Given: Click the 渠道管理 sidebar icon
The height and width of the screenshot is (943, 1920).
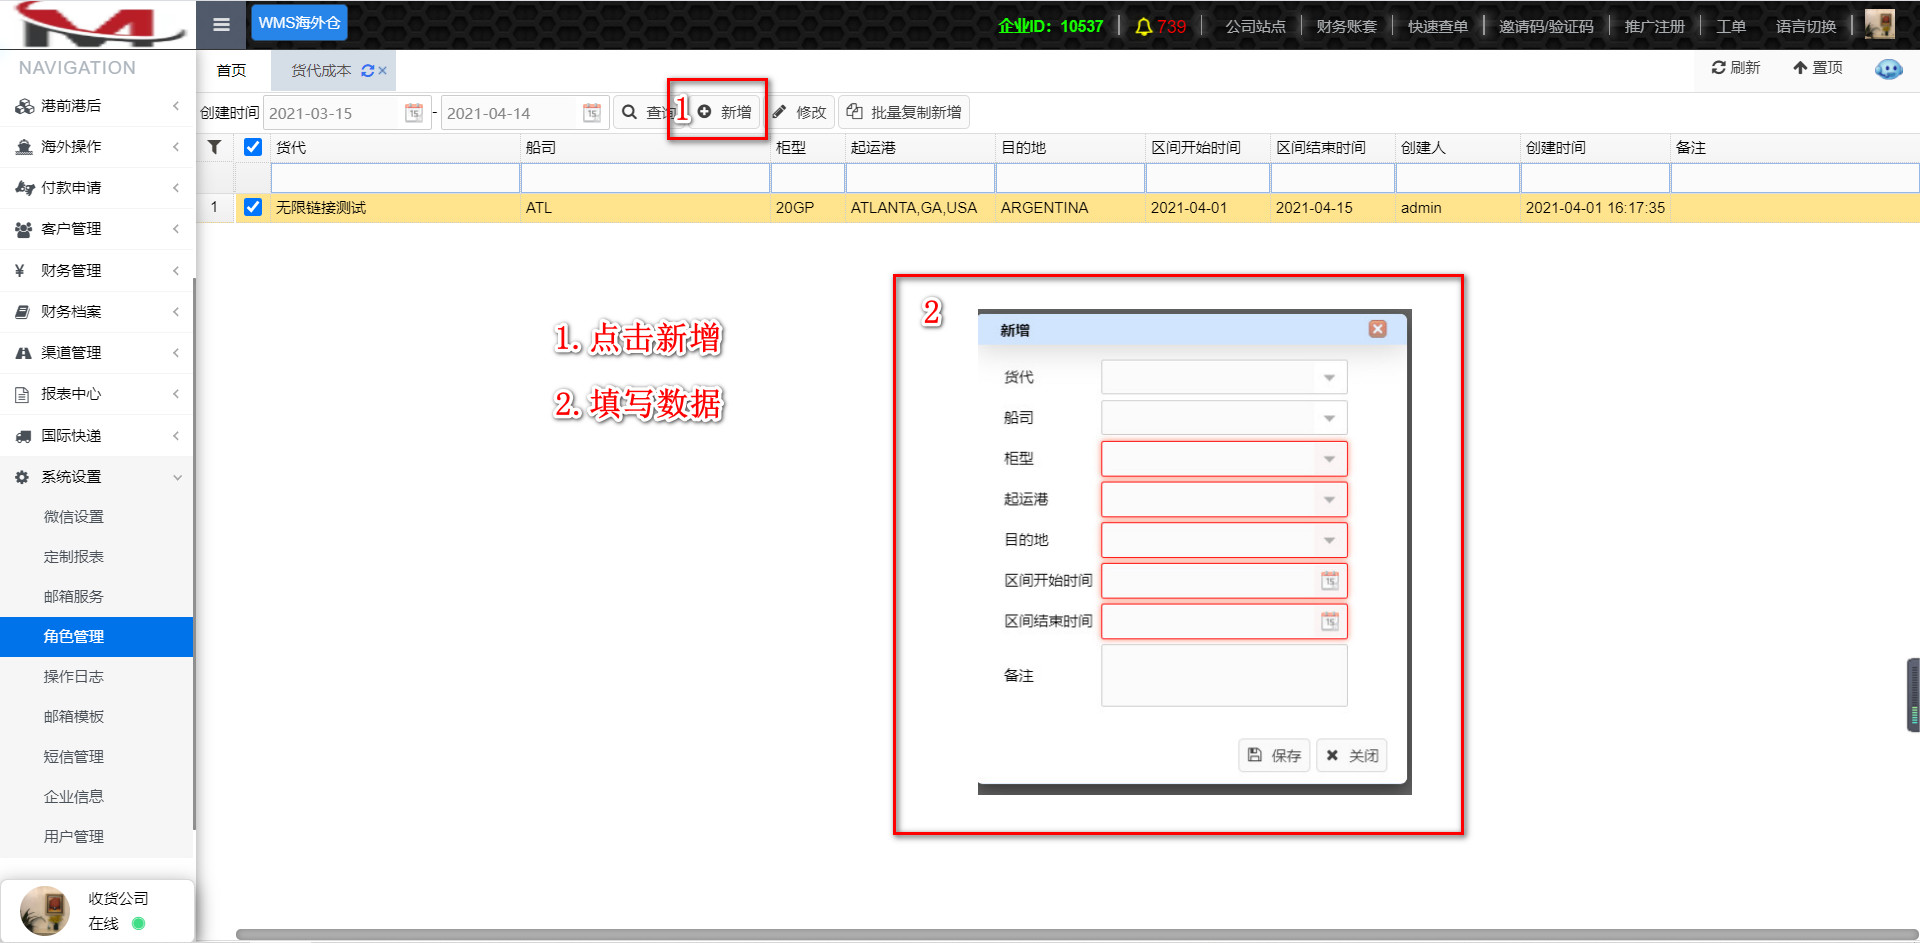Looking at the screenshot, I should pos(23,353).
